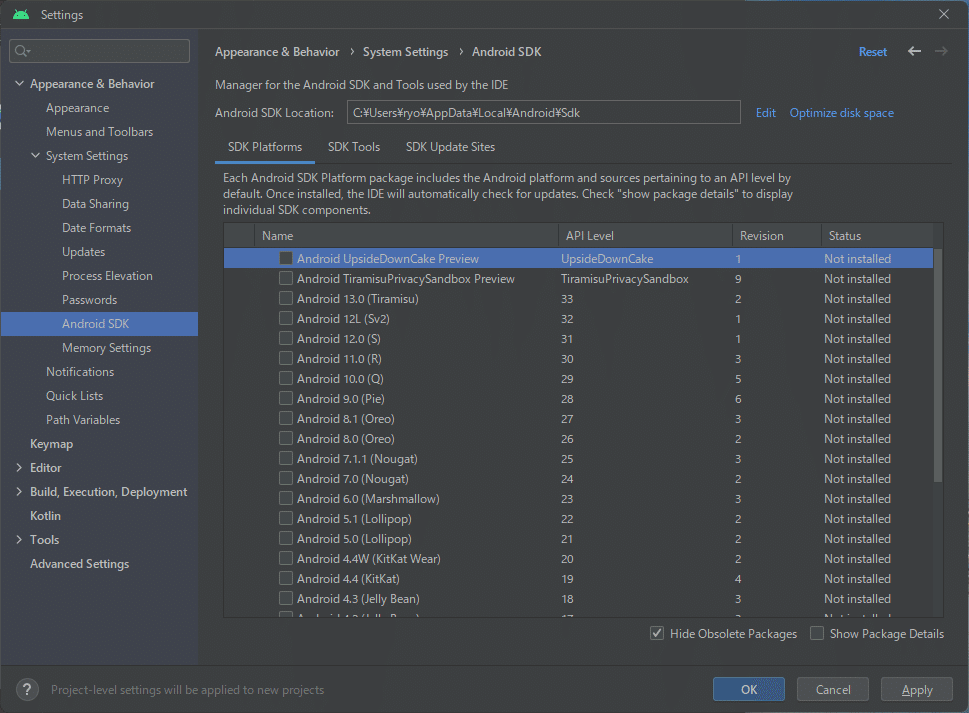969x713 pixels.
Task: Open Process Elevation settings
Action: click(107, 276)
